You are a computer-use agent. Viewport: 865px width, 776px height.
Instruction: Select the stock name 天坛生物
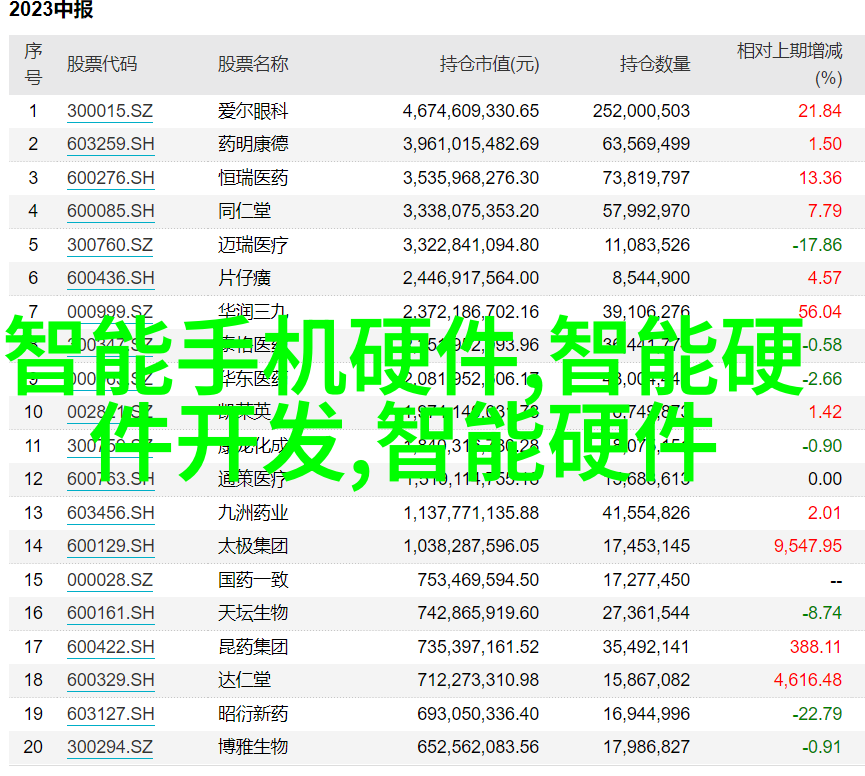pyautogui.click(x=253, y=613)
